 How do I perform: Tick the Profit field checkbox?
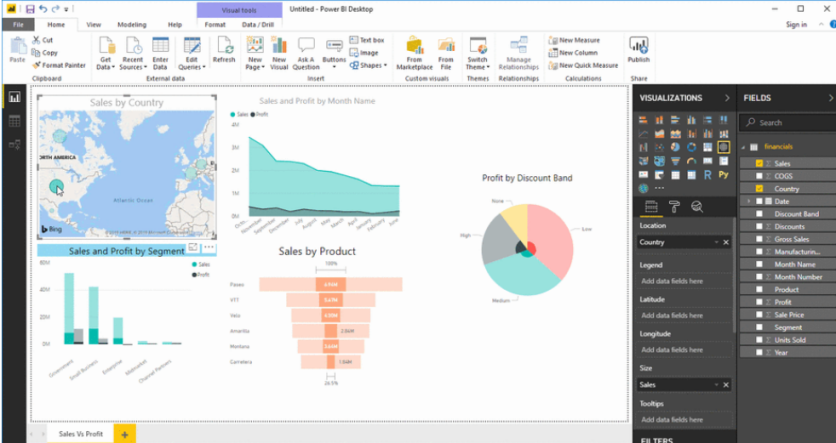759,302
